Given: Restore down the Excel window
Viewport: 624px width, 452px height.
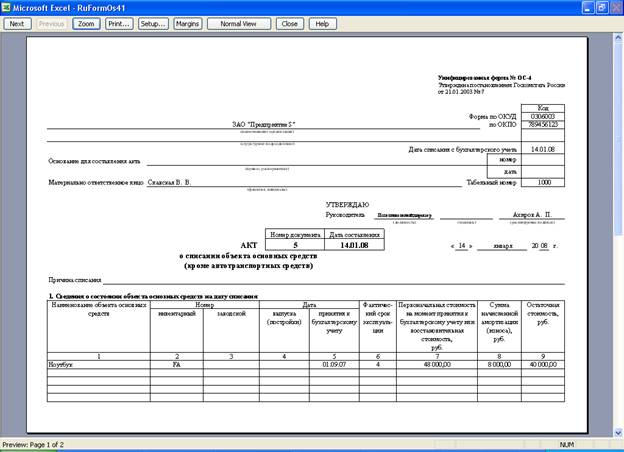Looking at the screenshot, I should coord(601,8).
